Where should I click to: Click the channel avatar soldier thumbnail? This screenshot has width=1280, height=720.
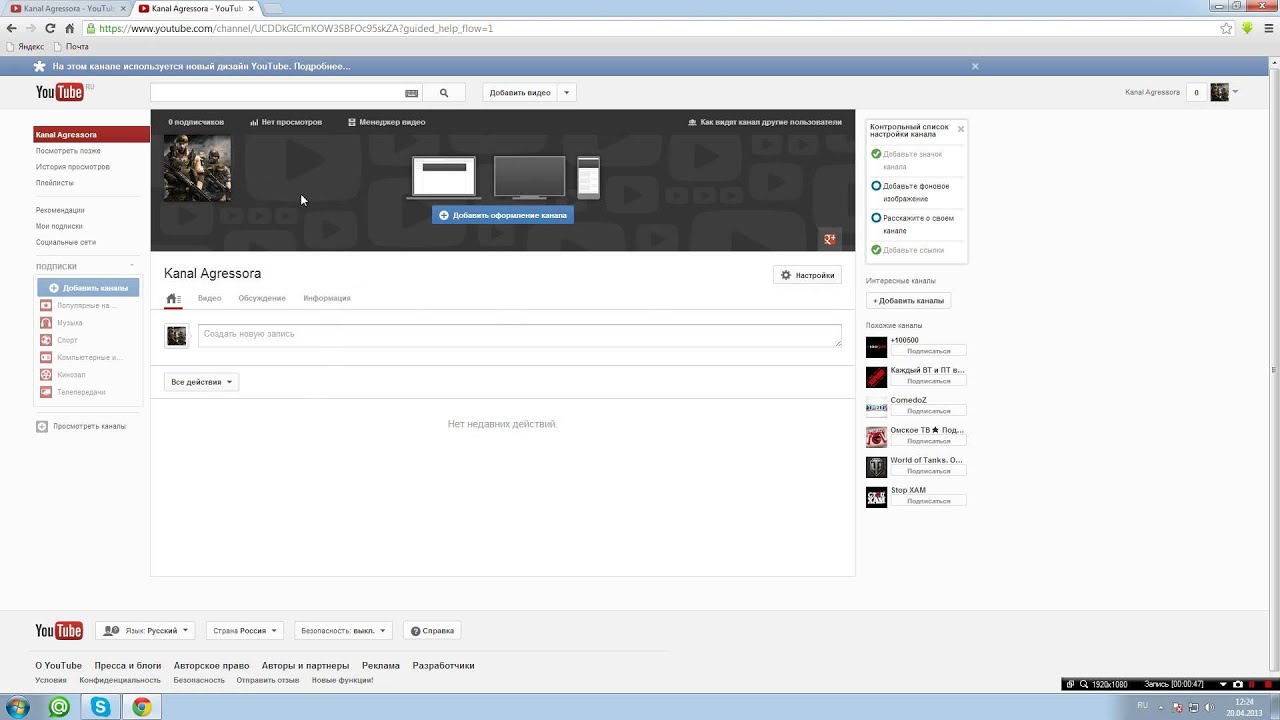point(197,168)
